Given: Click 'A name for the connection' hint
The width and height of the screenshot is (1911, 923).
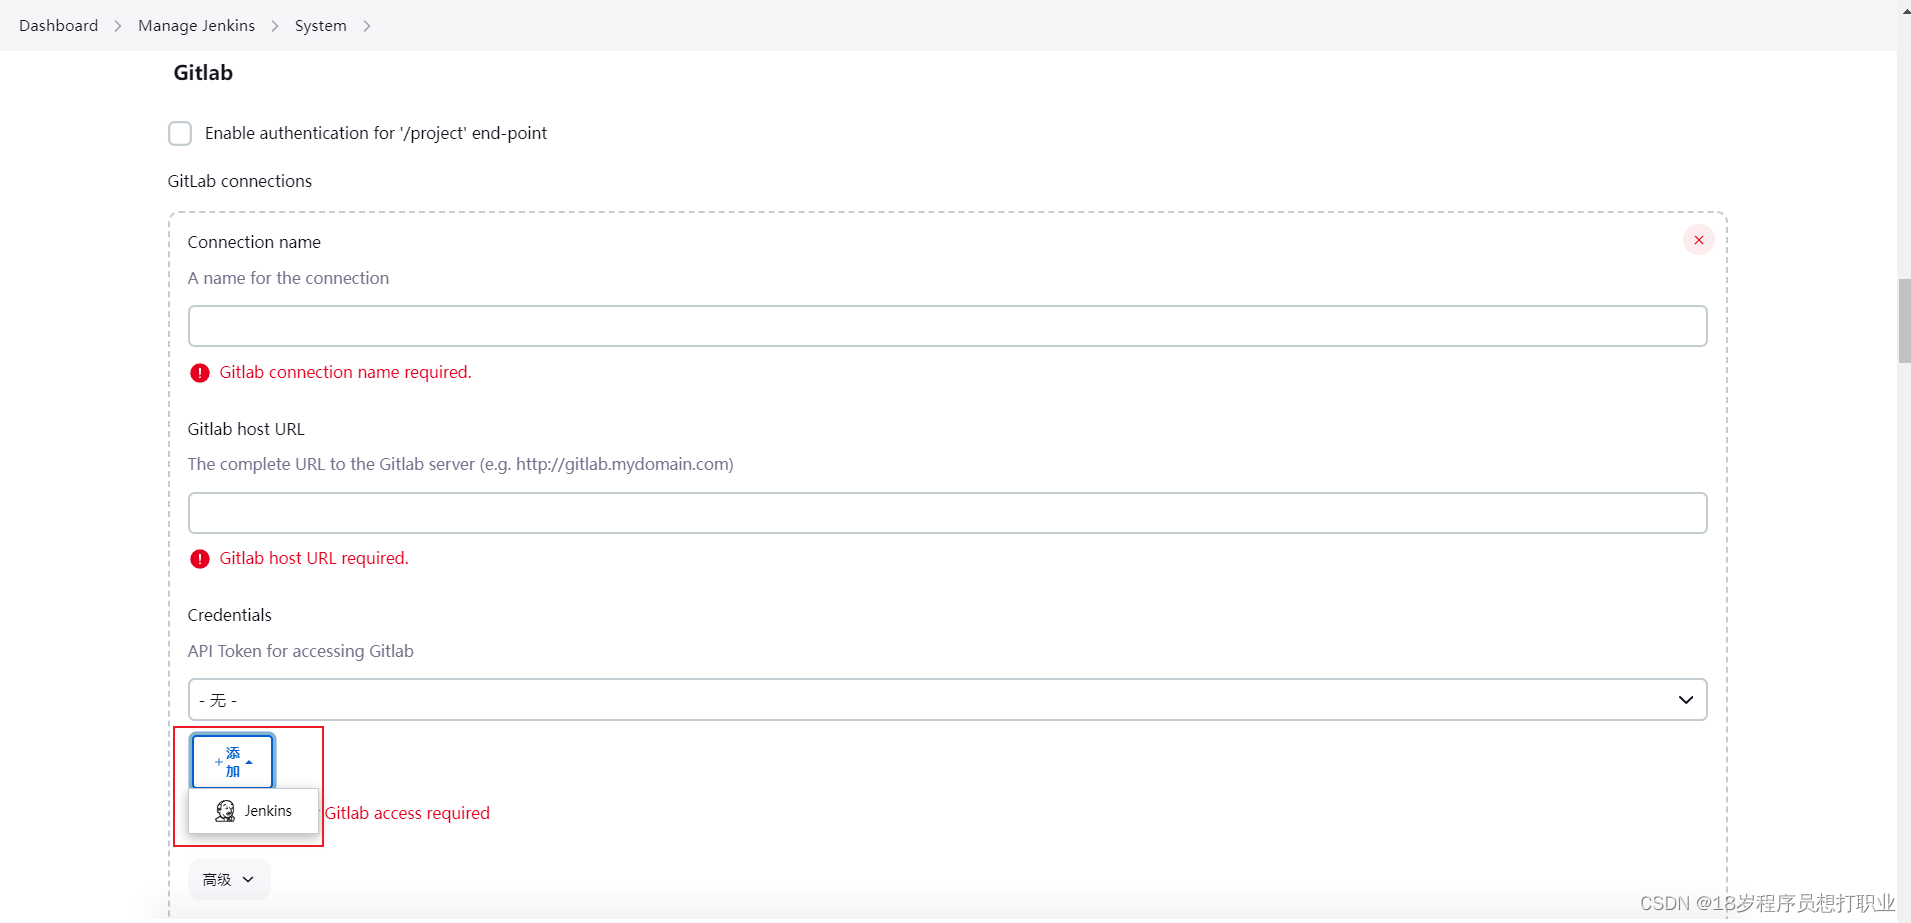Looking at the screenshot, I should [x=288, y=278].
